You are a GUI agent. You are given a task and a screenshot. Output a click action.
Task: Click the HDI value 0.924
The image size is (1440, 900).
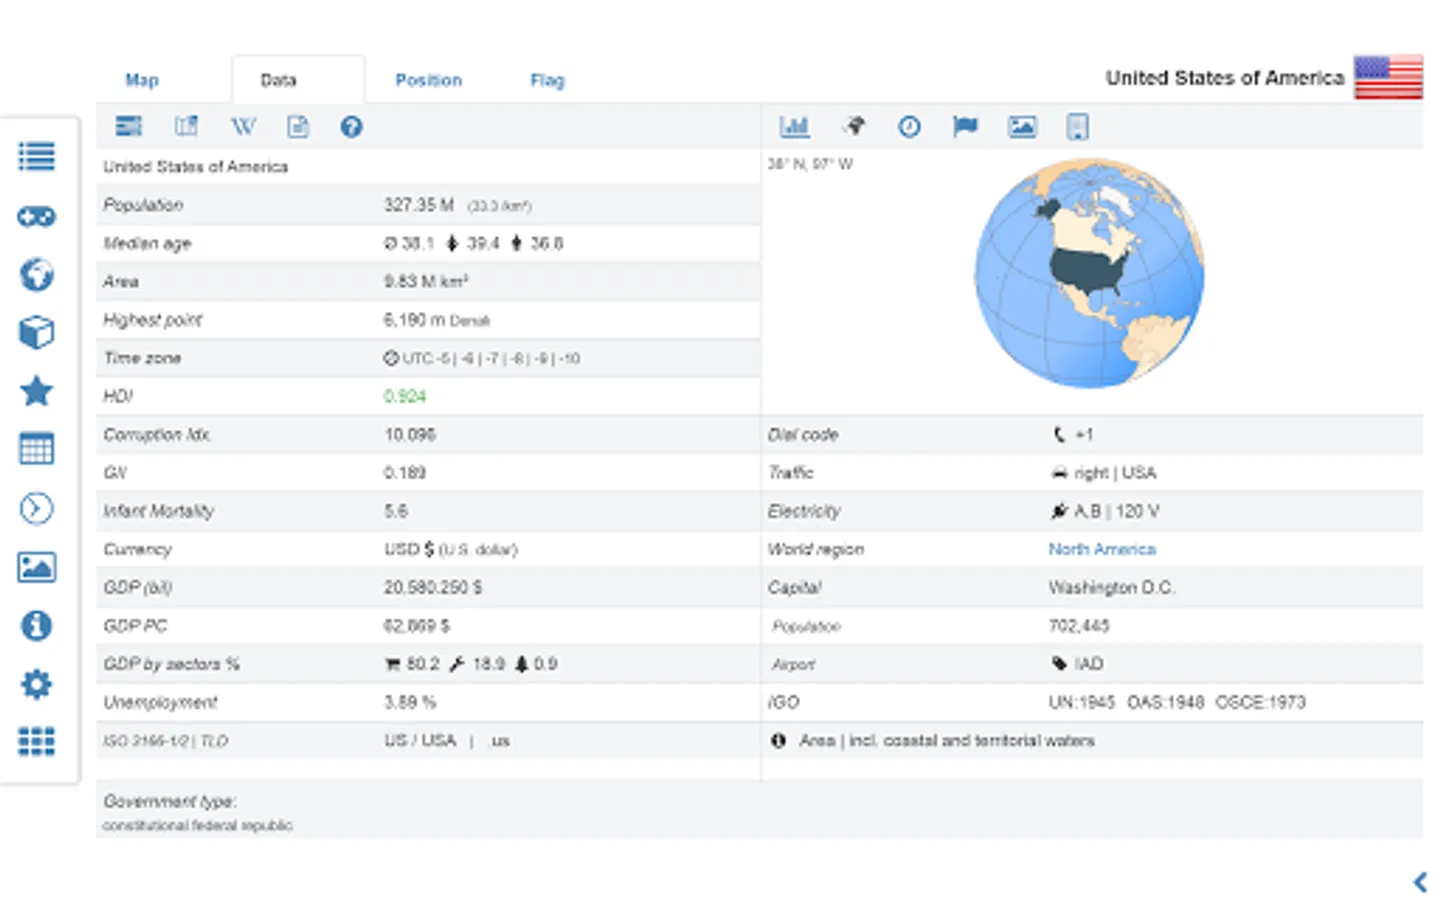tap(405, 396)
